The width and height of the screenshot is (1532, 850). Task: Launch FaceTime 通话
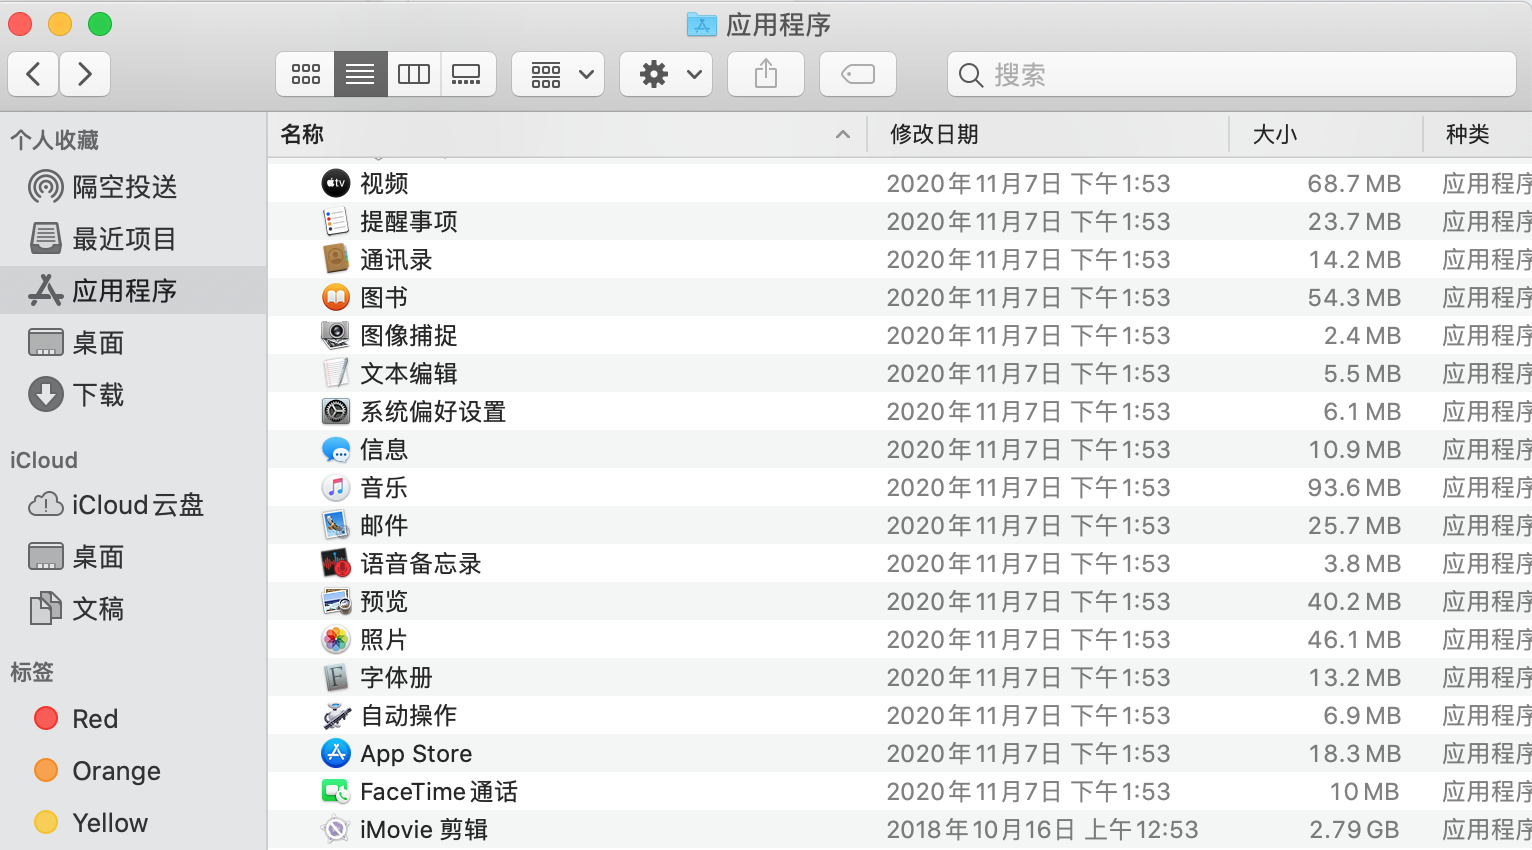(439, 791)
